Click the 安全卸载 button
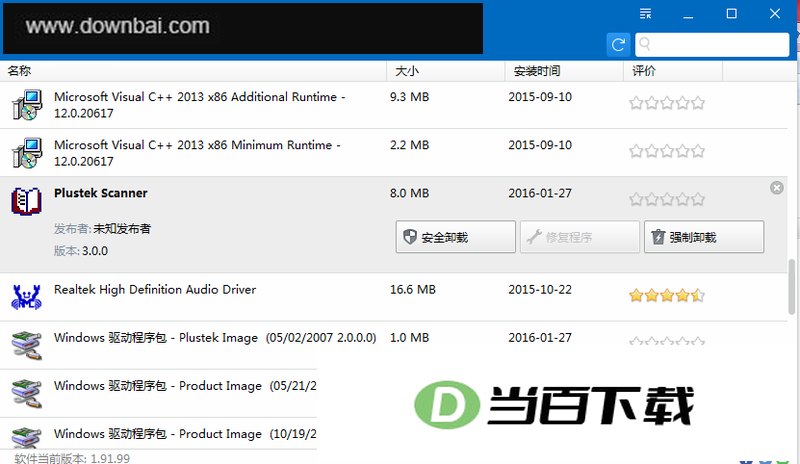 click(456, 237)
